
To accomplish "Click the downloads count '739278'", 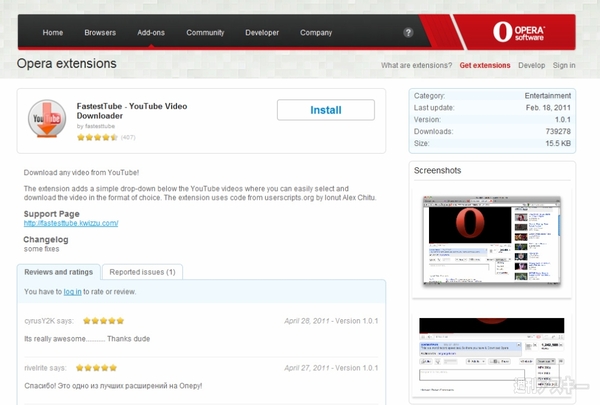I will pyautogui.click(x=558, y=131).
